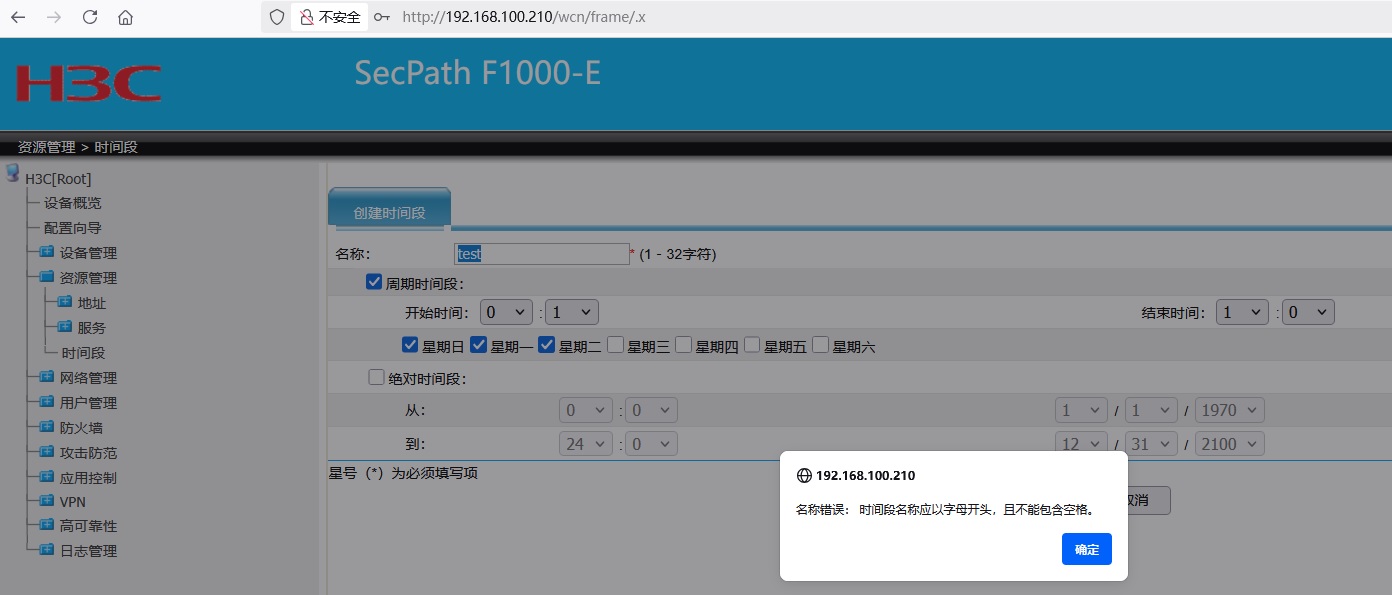Screen dimensions: 1392x595
Task: Open the 从 month dropdown
Action: (x=1081, y=410)
